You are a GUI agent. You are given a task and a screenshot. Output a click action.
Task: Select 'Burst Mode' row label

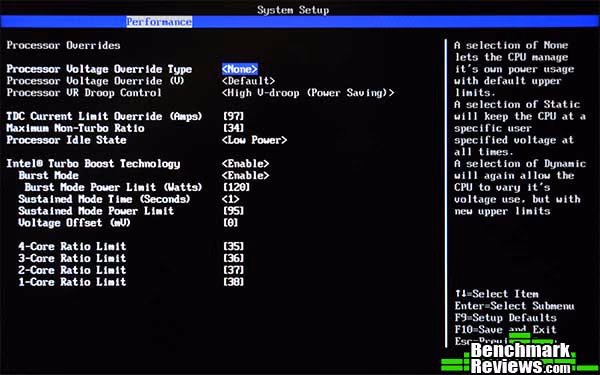[49, 176]
